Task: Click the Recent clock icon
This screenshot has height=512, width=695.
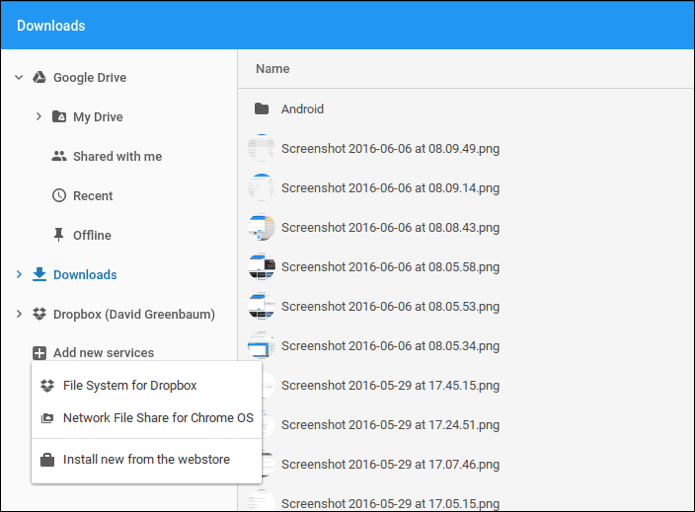Action: [x=59, y=195]
